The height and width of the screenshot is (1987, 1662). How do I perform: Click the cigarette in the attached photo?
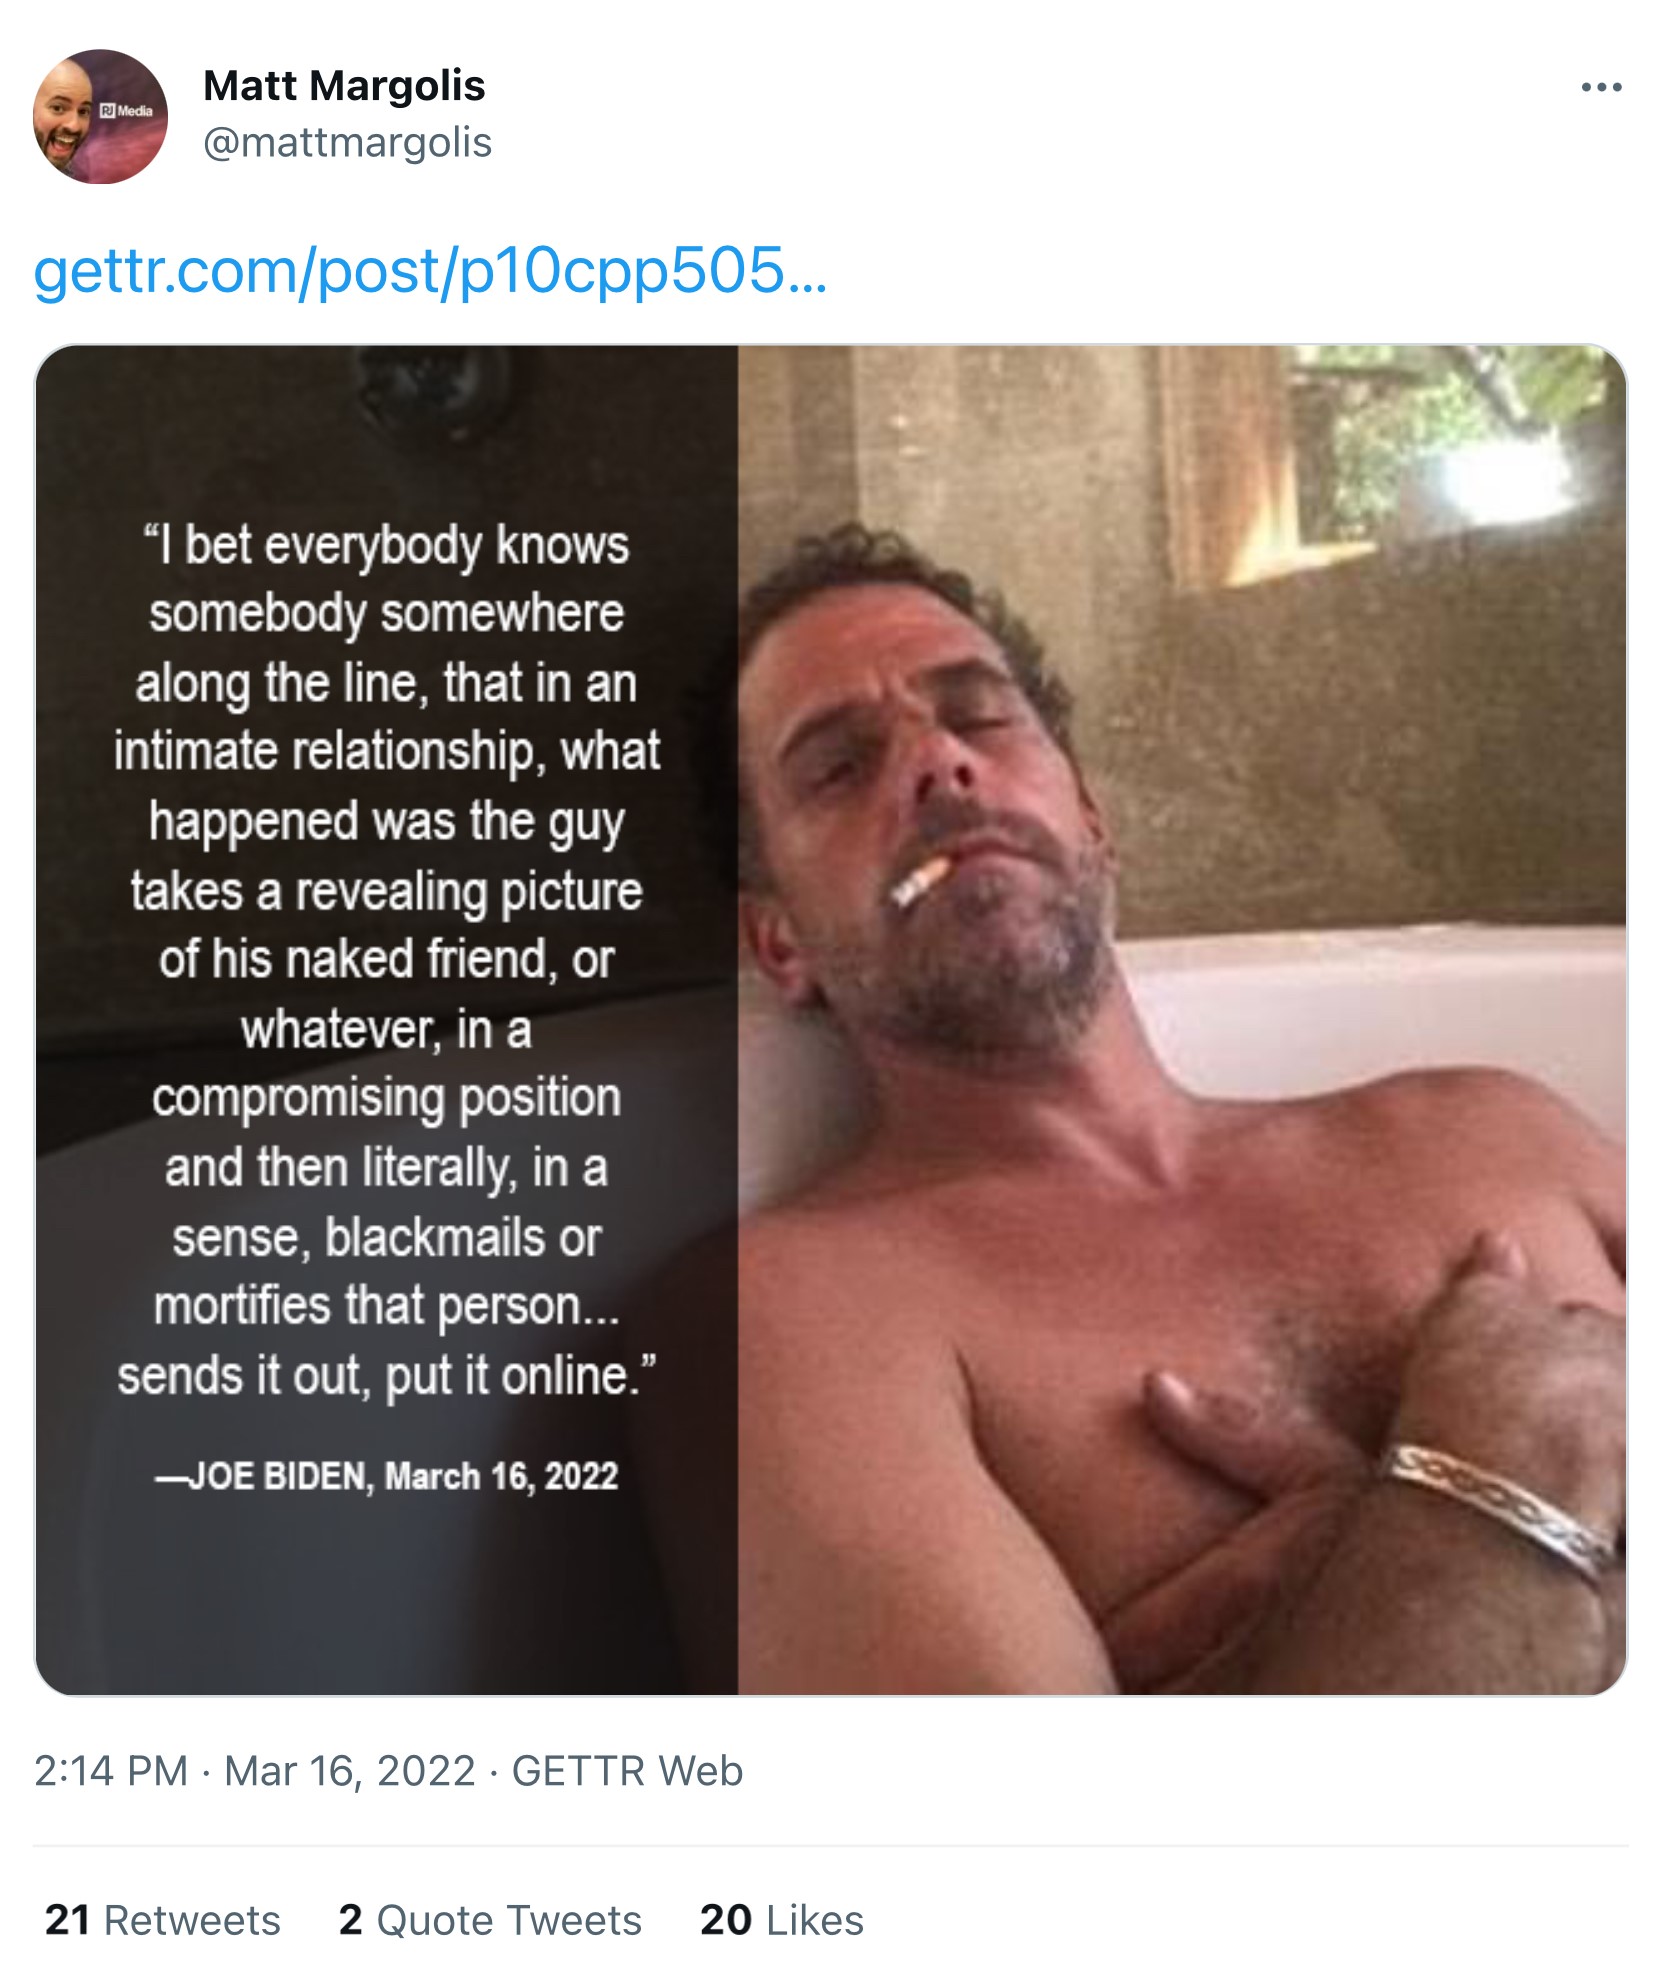point(919,881)
